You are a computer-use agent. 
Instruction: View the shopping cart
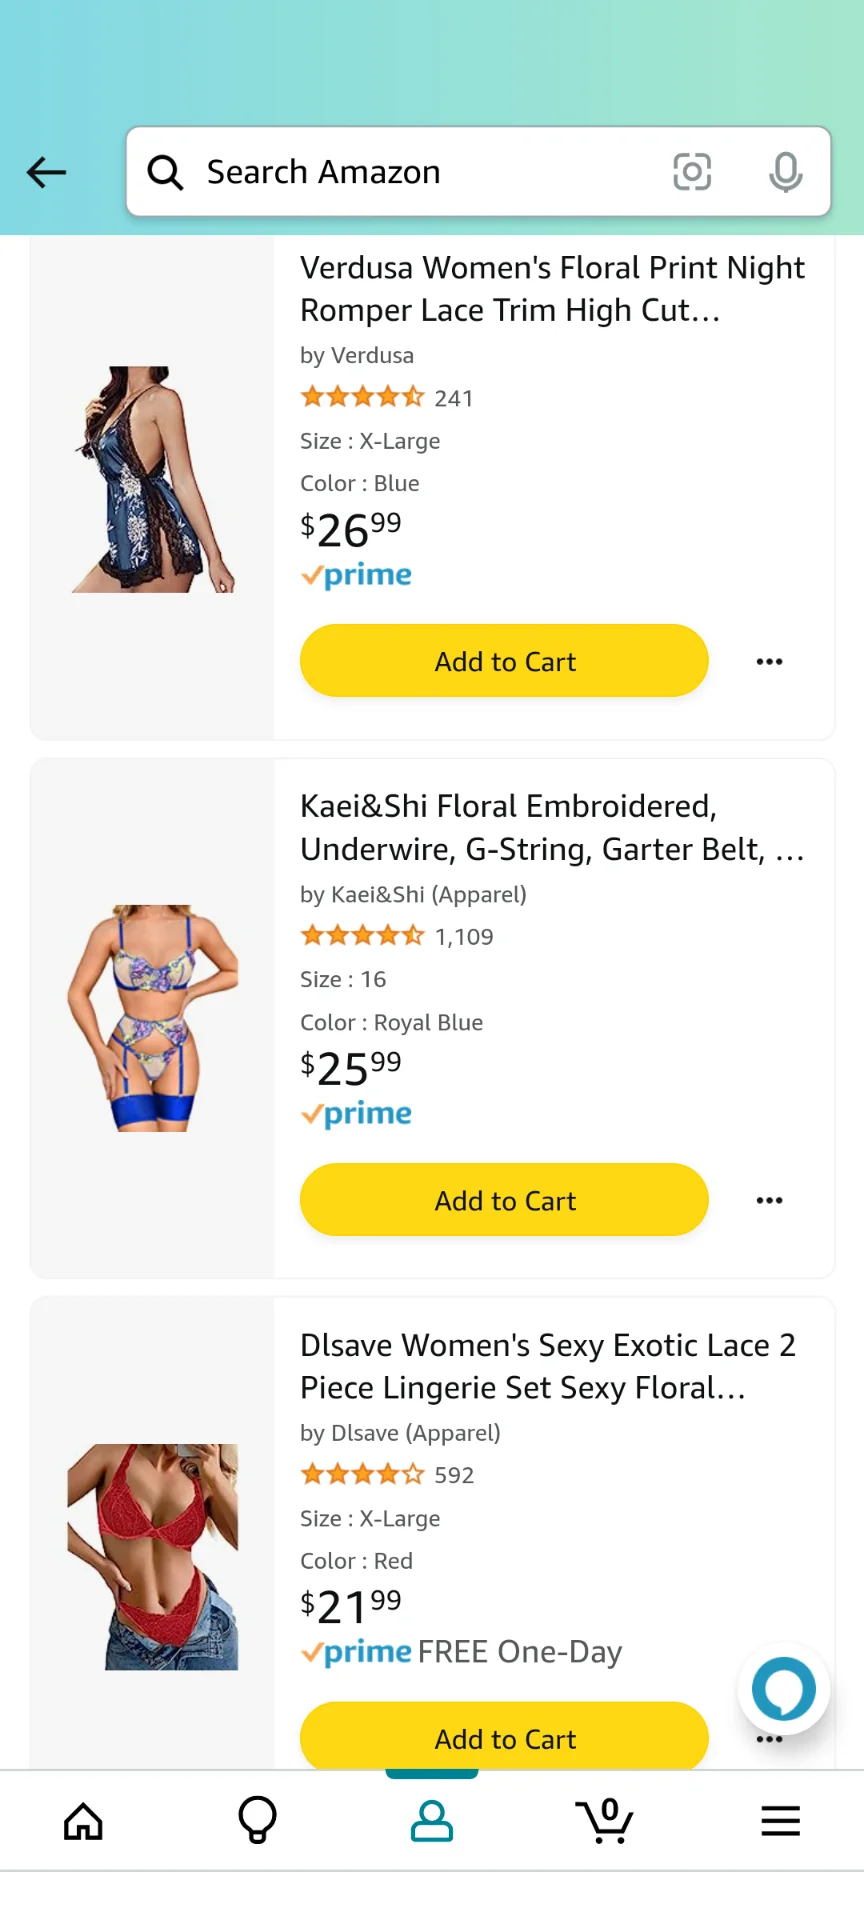605,1821
